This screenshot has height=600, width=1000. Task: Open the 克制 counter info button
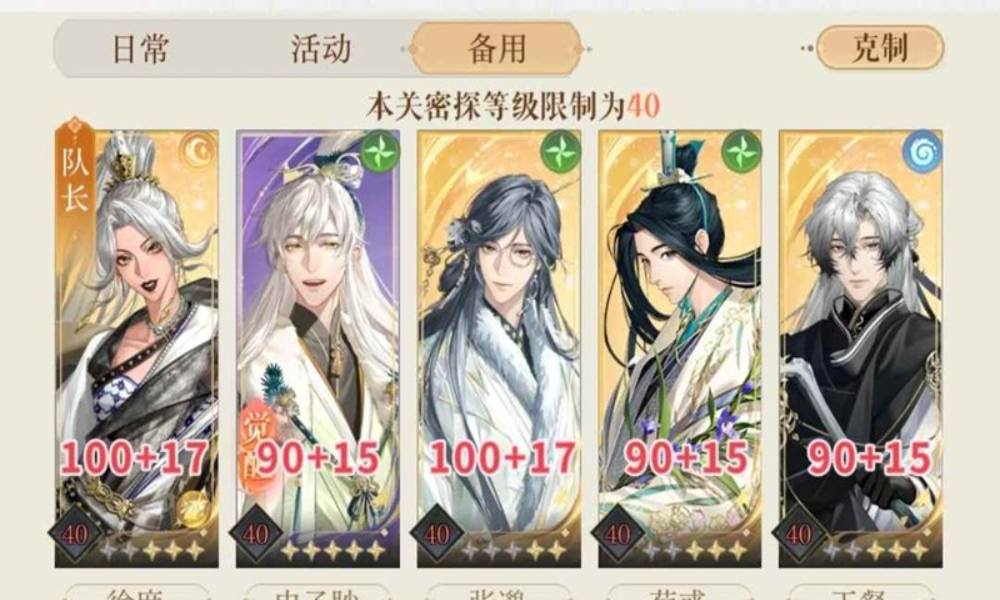[880, 47]
